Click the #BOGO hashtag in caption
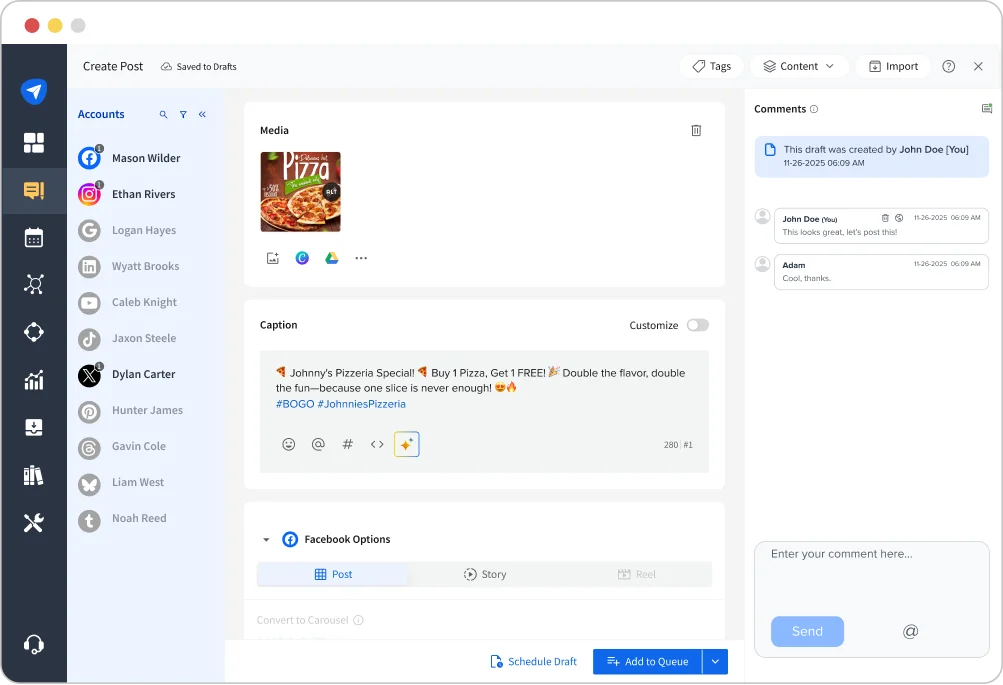This screenshot has width=1003, height=685. [x=295, y=404]
